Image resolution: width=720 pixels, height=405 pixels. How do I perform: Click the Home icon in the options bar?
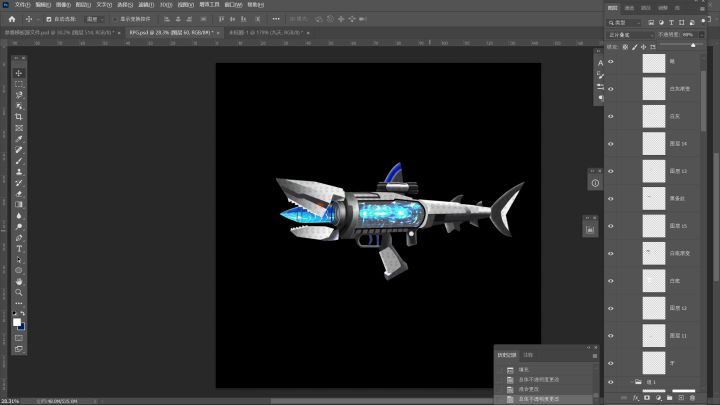click(11, 18)
